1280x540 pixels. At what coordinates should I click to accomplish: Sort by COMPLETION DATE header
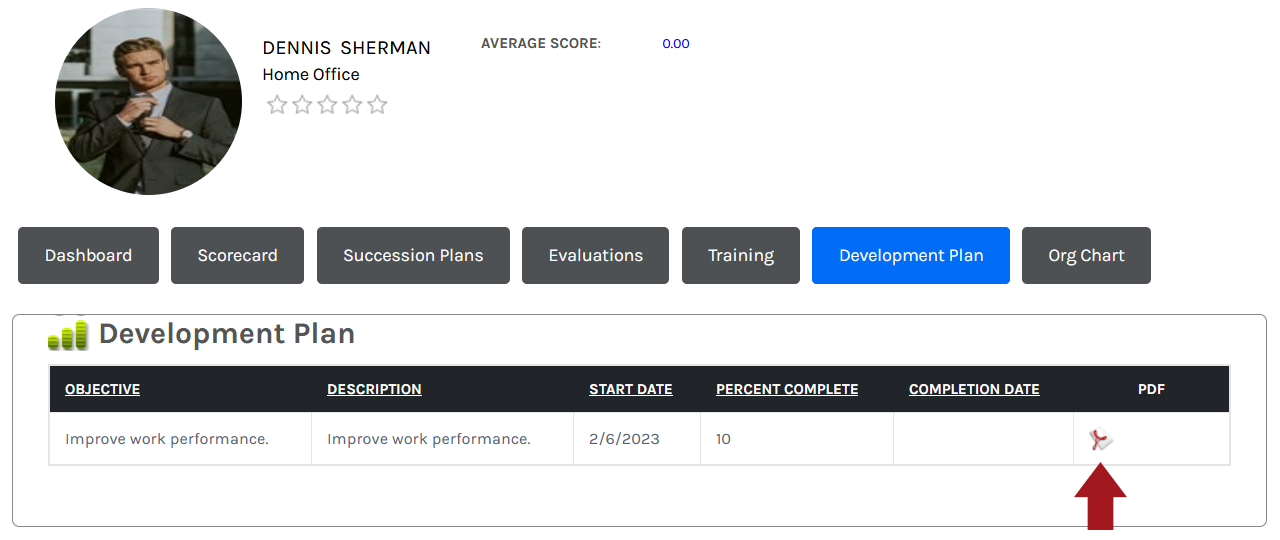(974, 389)
